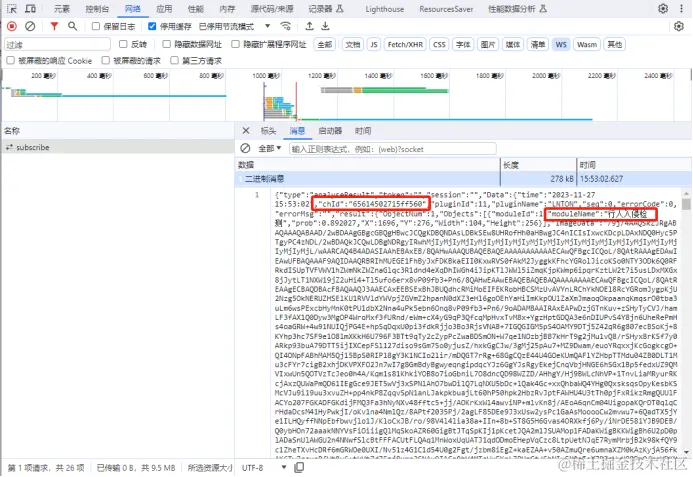Image resolution: width=693 pixels, height=477 pixels.
Task: Filter requests by Img type
Action: click(488, 44)
